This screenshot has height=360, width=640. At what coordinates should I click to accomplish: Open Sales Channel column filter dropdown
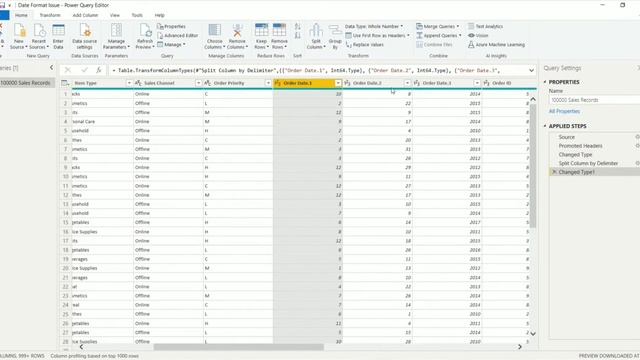[198, 83]
